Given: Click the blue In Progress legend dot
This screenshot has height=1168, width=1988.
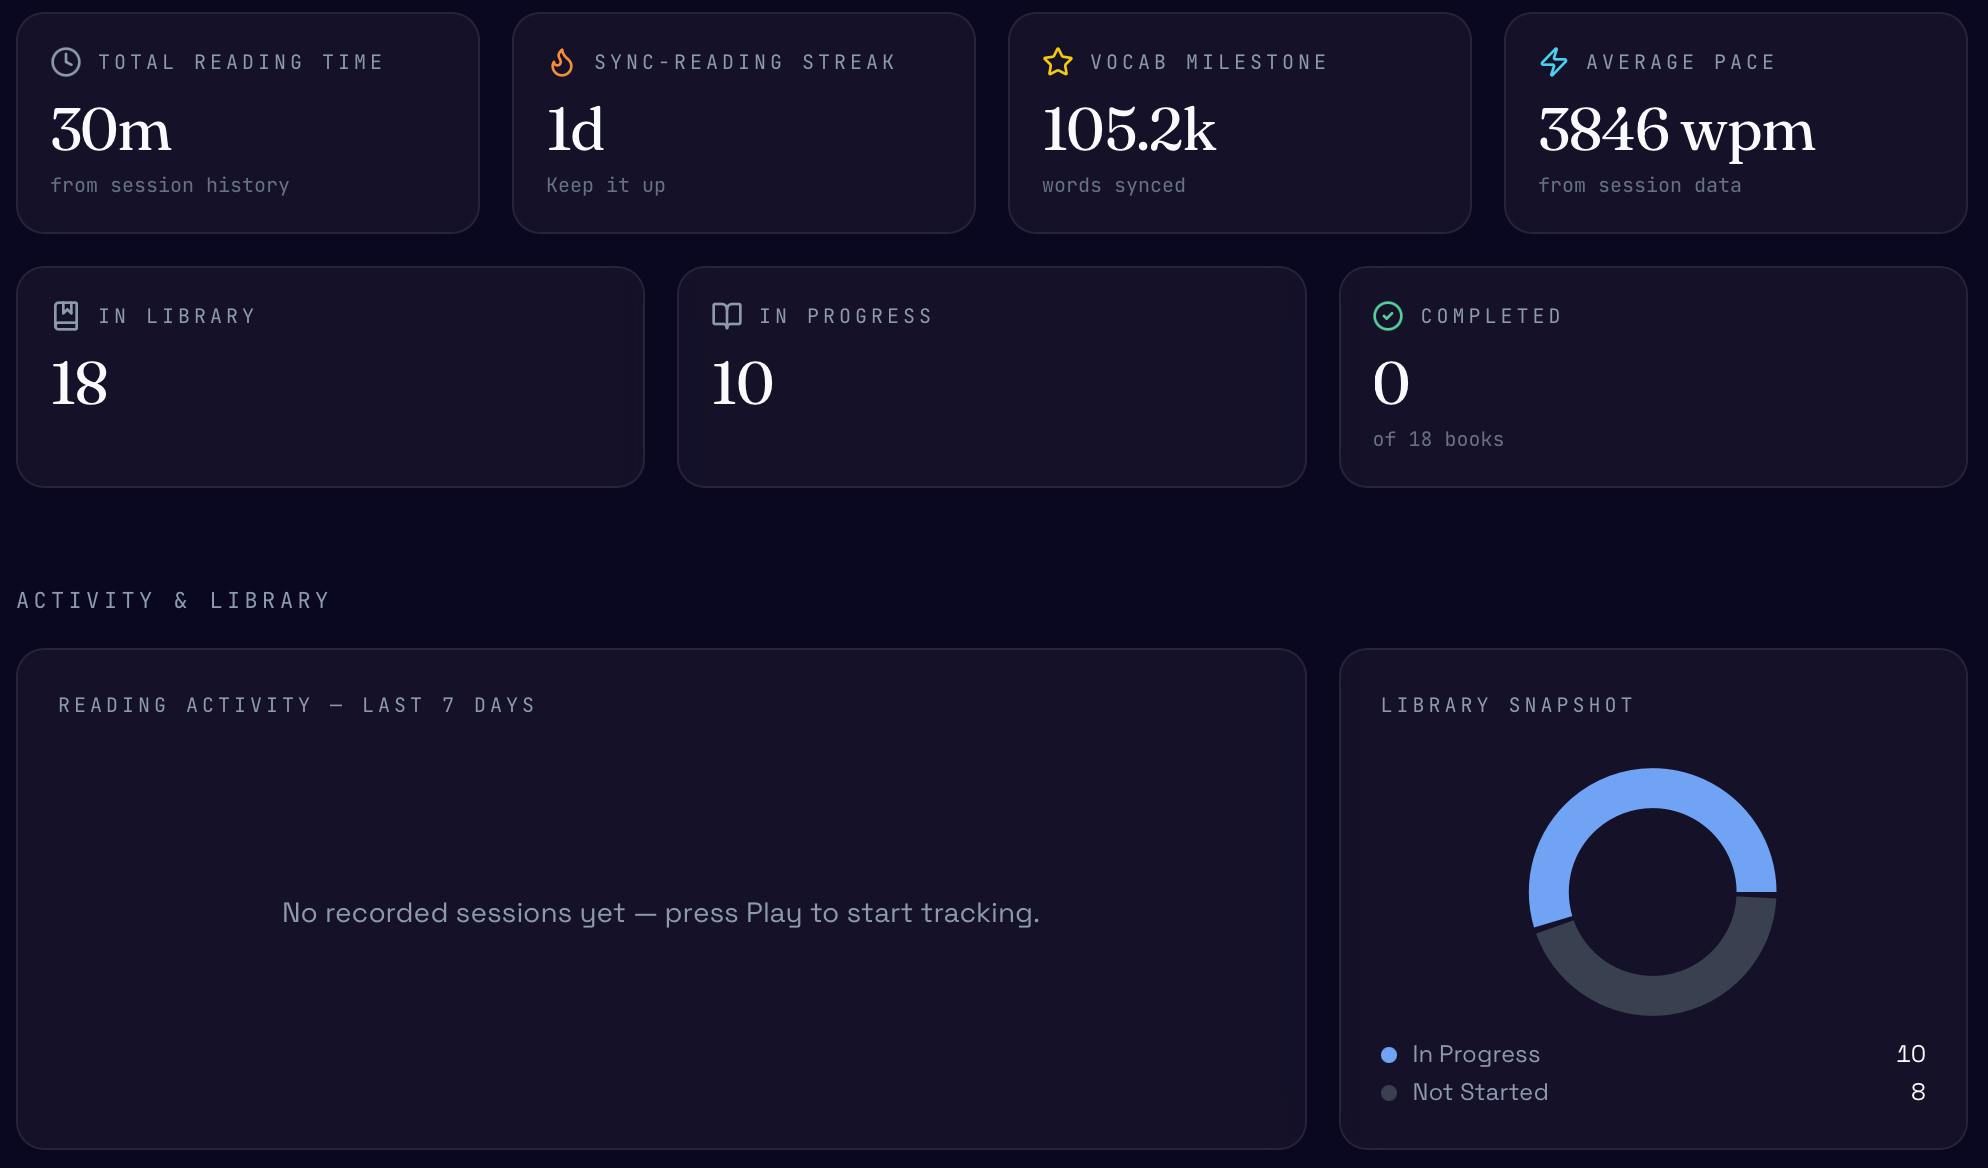Looking at the screenshot, I should (x=1389, y=1055).
